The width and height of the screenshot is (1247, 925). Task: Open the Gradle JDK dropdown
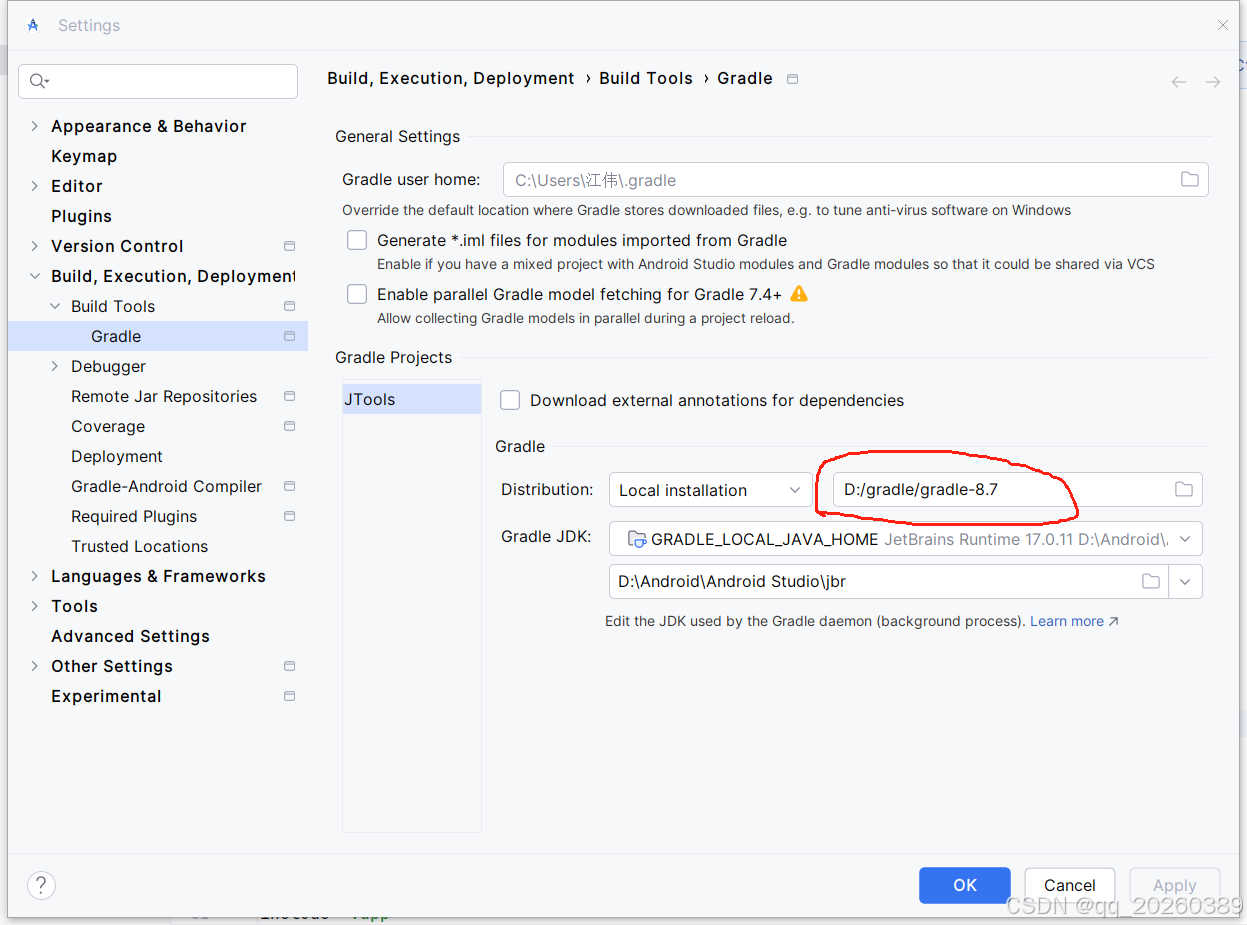click(x=905, y=539)
